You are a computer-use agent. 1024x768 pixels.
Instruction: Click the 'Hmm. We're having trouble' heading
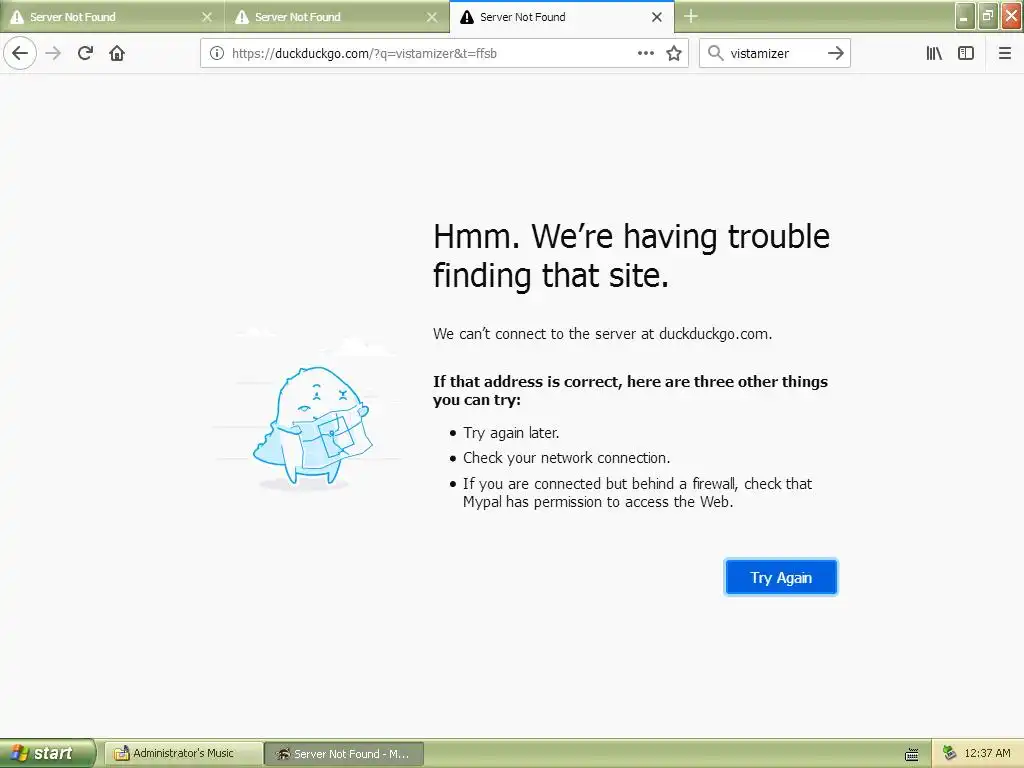(x=631, y=255)
